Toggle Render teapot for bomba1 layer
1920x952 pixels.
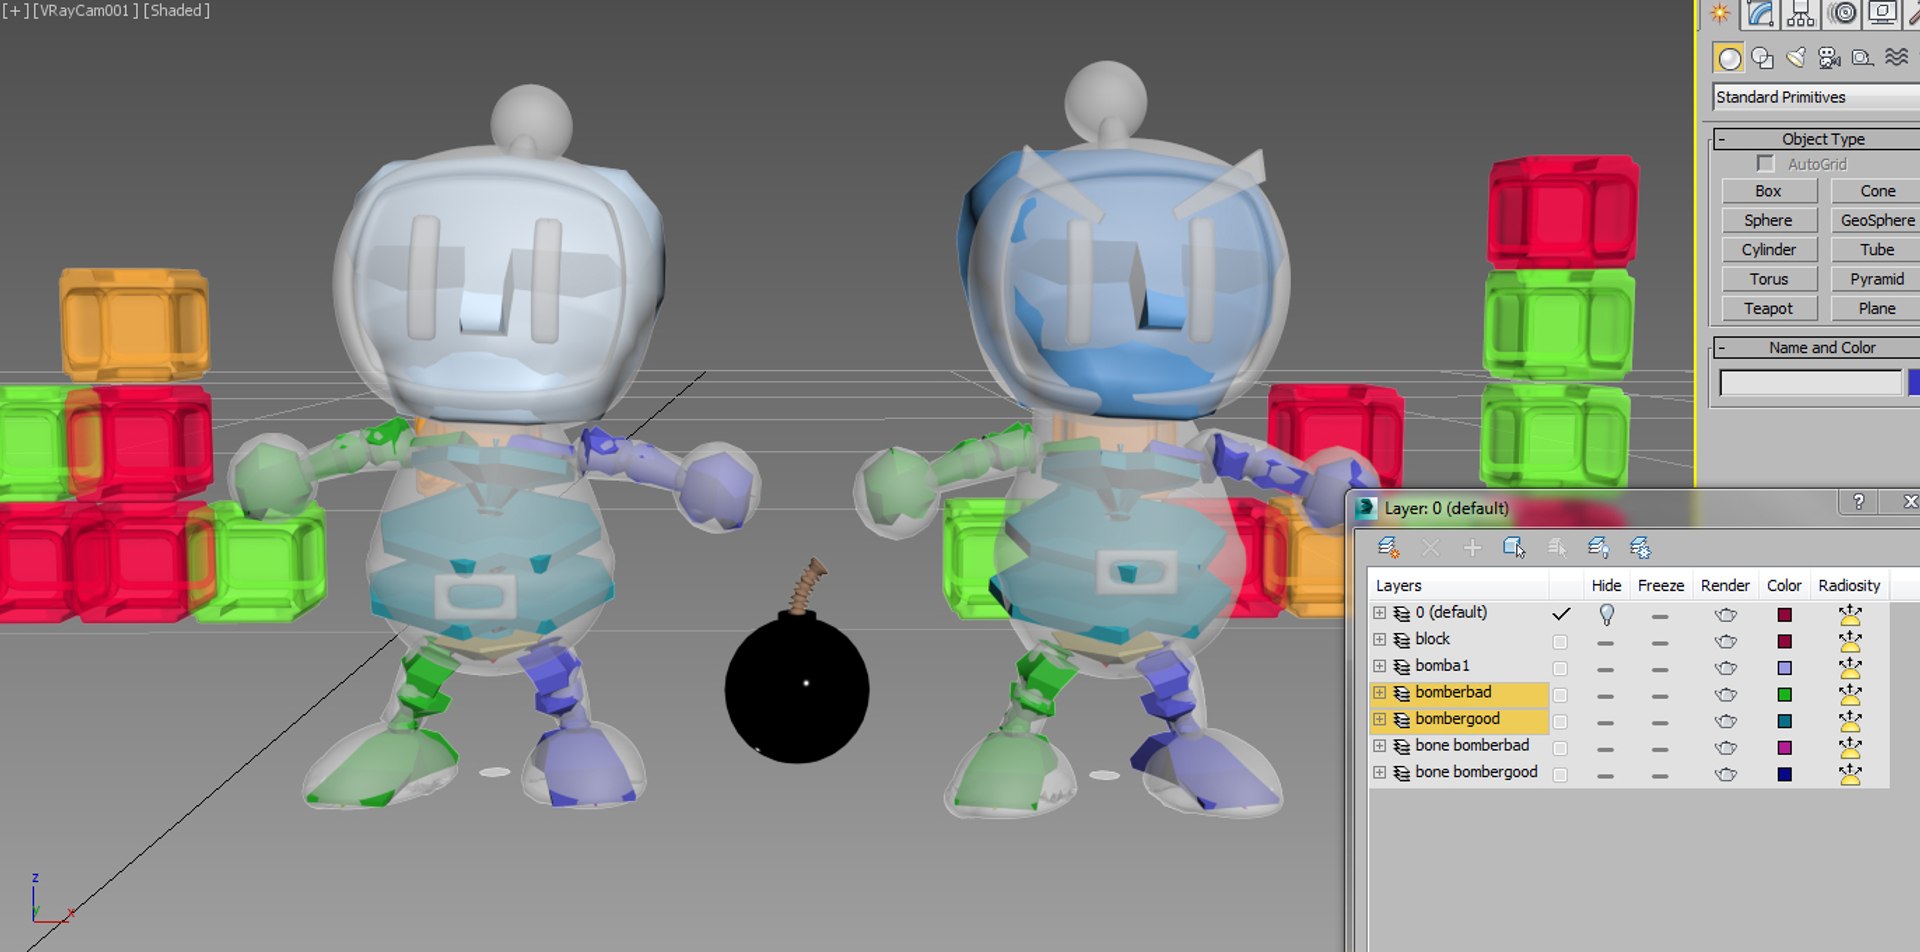[1726, 668]
